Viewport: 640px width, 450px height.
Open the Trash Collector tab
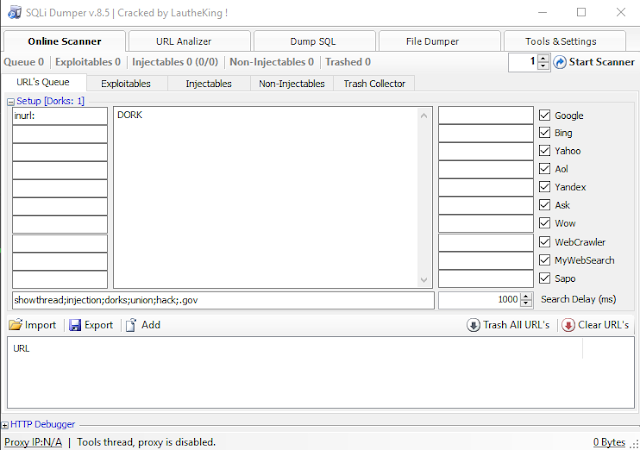click(374, 84)
